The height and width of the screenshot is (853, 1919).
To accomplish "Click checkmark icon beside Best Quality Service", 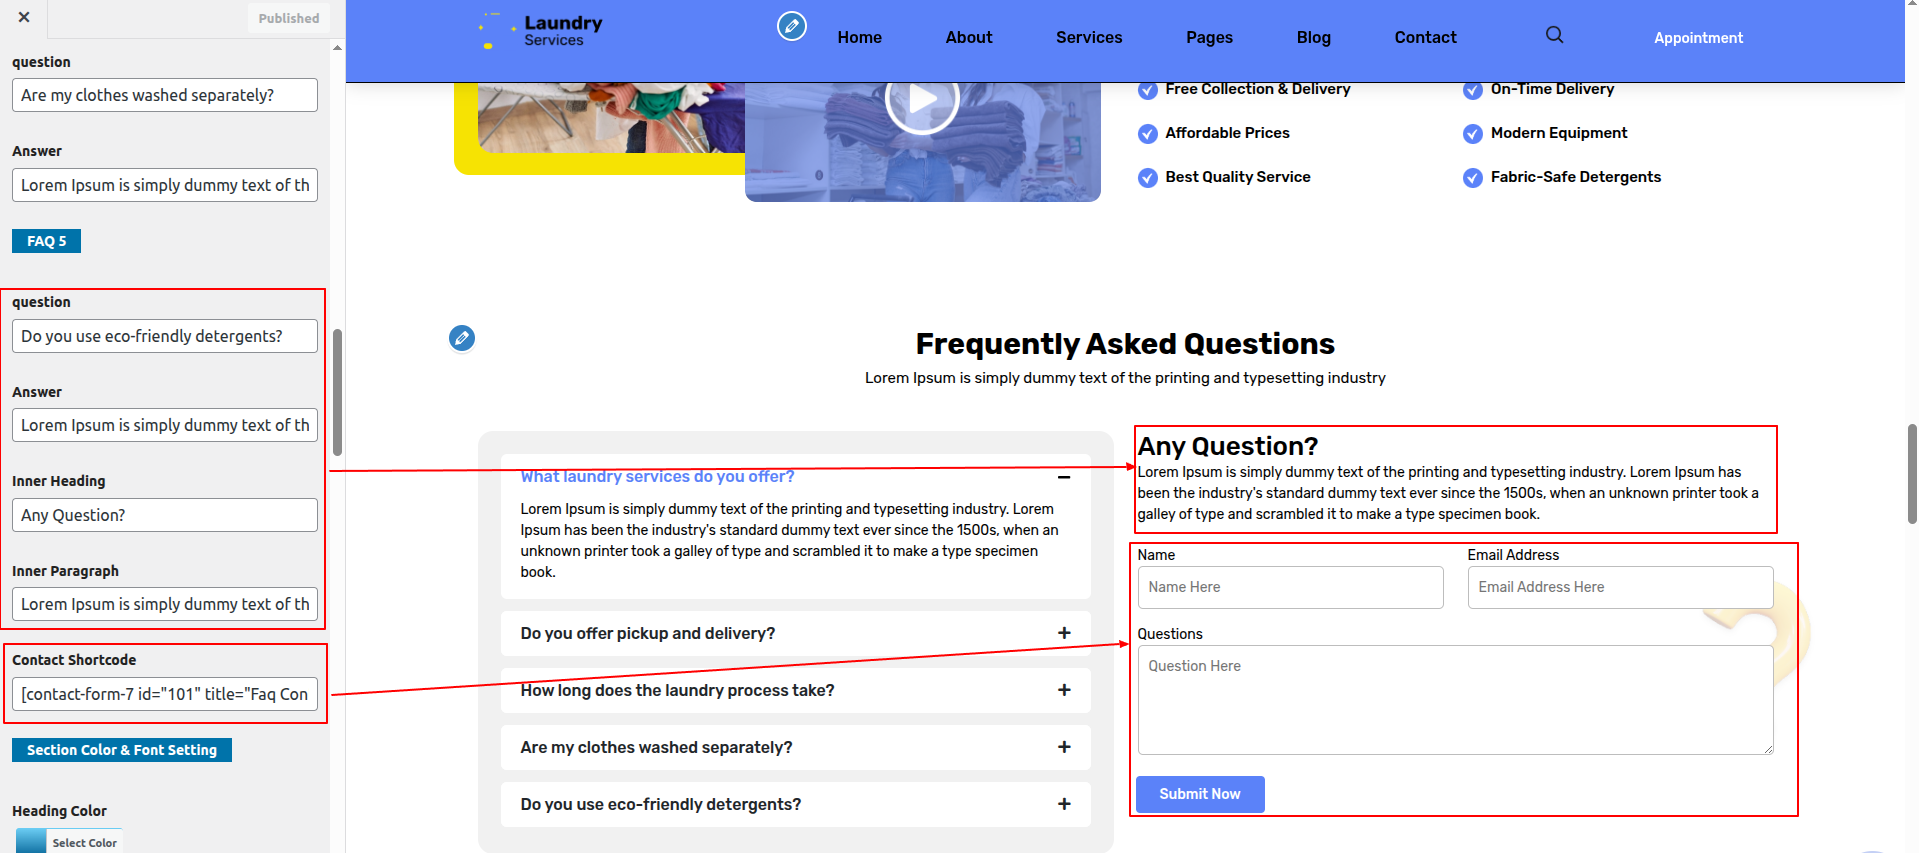I will pyautogui.click(x=1148, y=178).
